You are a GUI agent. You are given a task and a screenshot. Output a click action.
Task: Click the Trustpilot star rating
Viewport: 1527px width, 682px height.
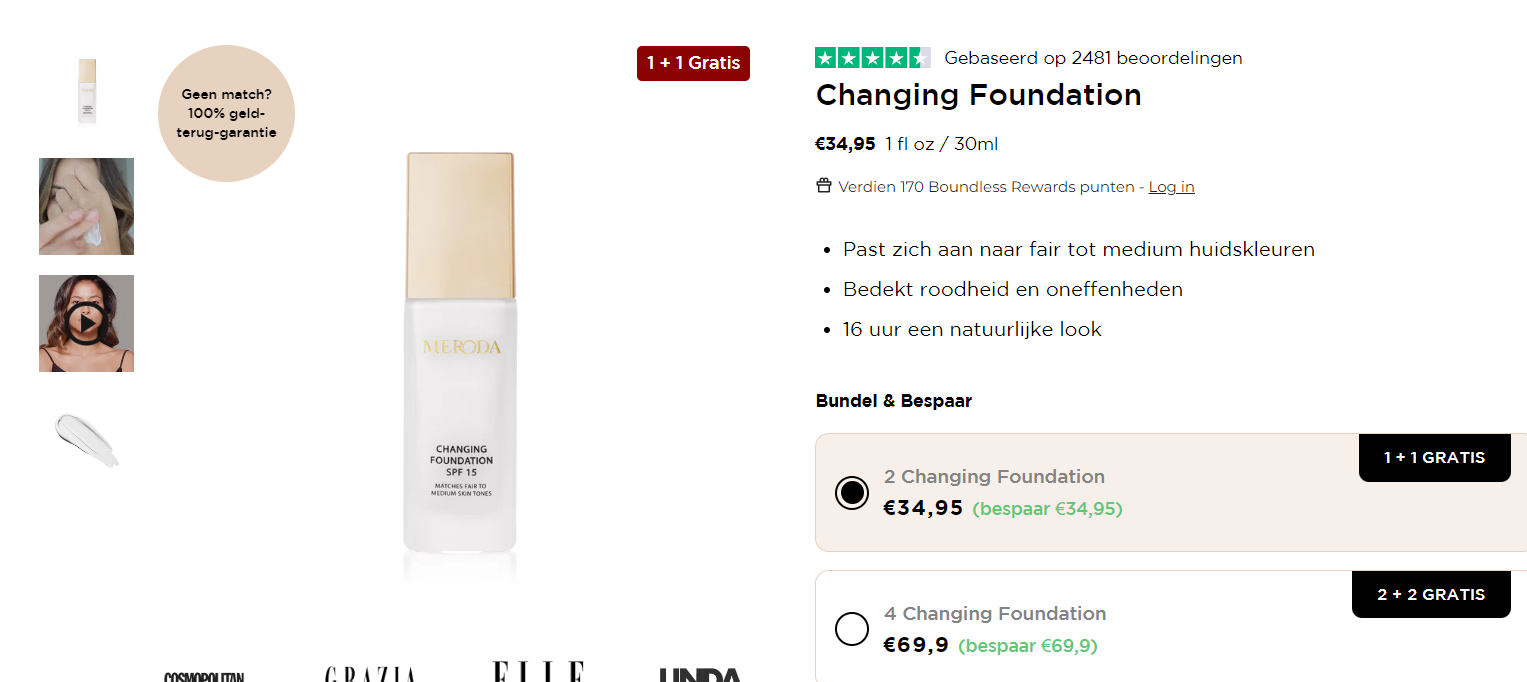[872, 58]
